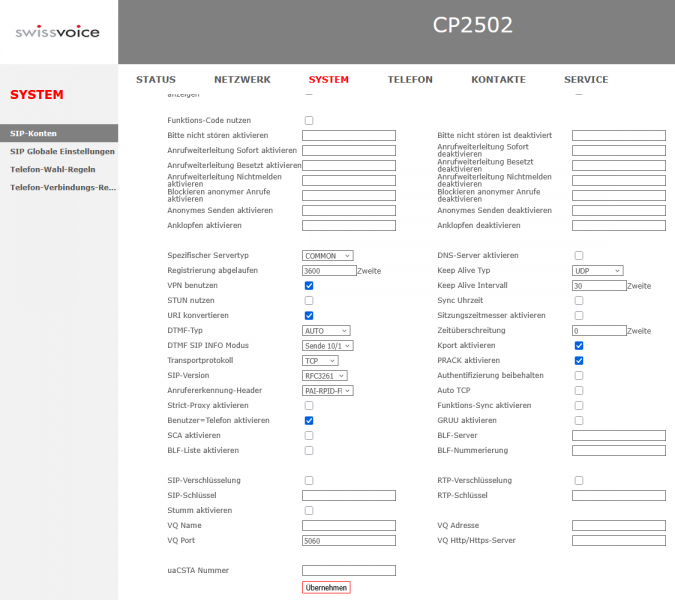Enable DNS-Server aktivieren checkbox
The height and width of the screenshot is (600, 675).
[x=579, y=256]
